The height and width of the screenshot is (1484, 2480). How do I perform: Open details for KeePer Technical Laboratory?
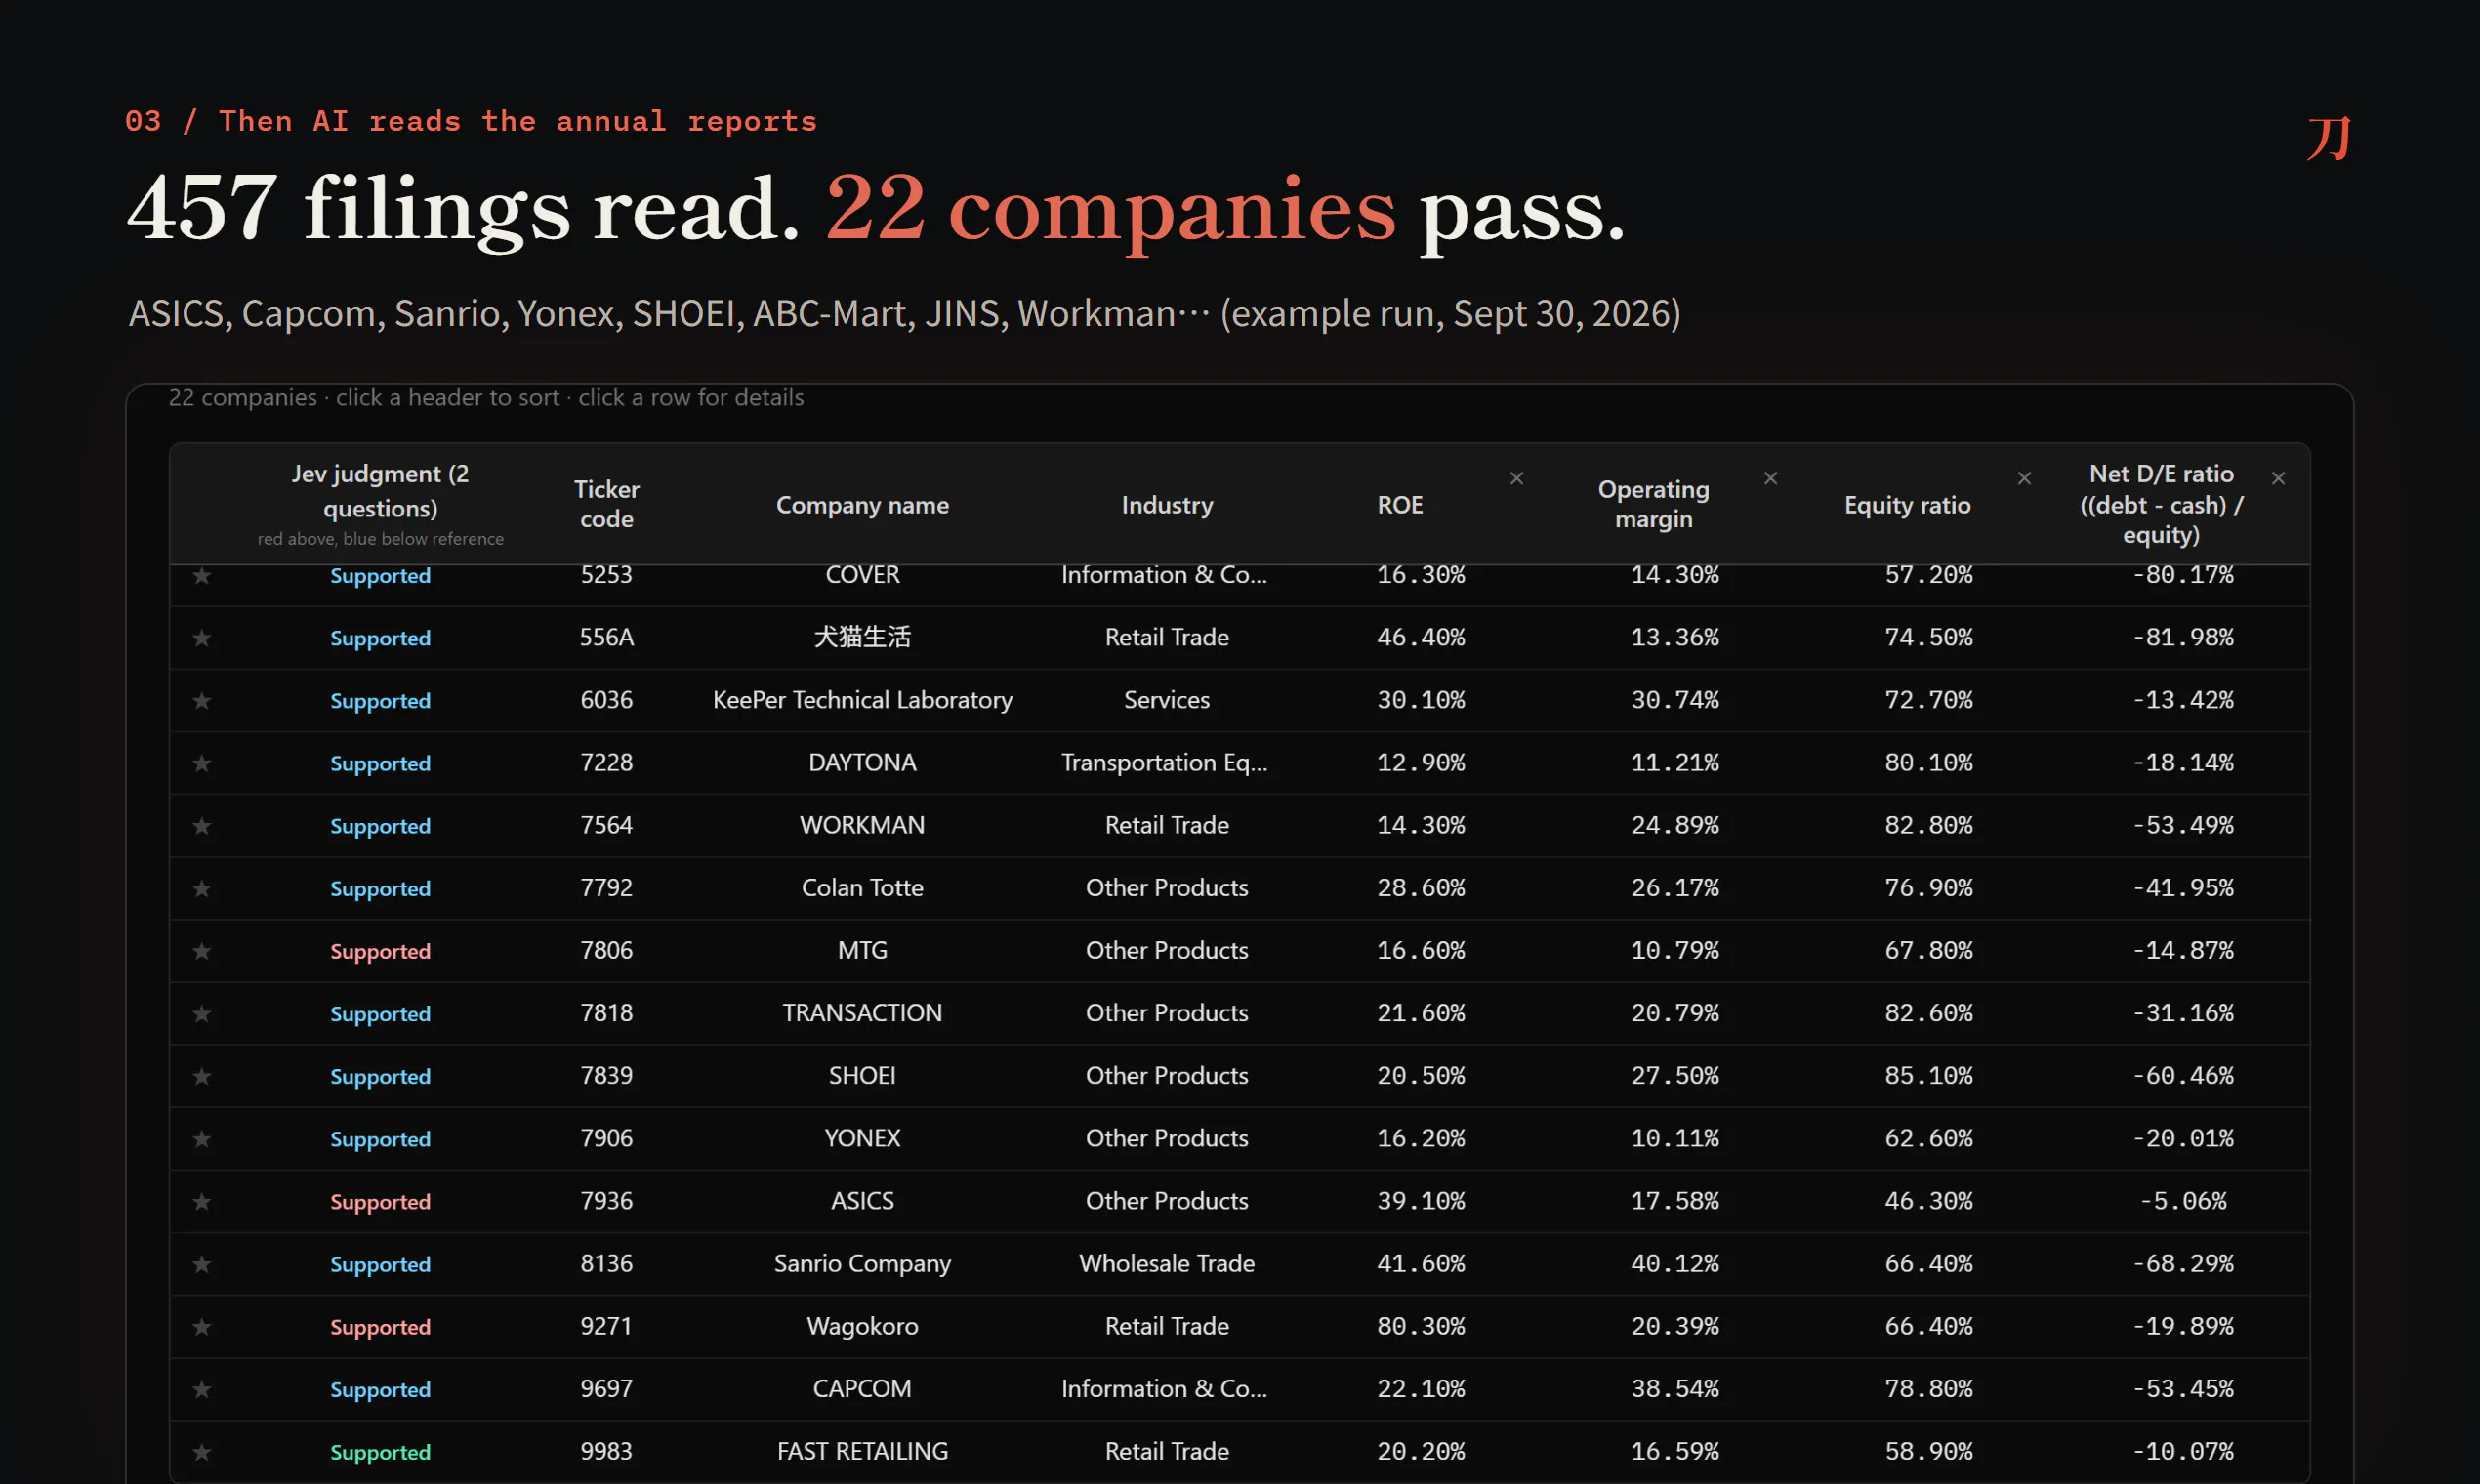click(1240, 700)
